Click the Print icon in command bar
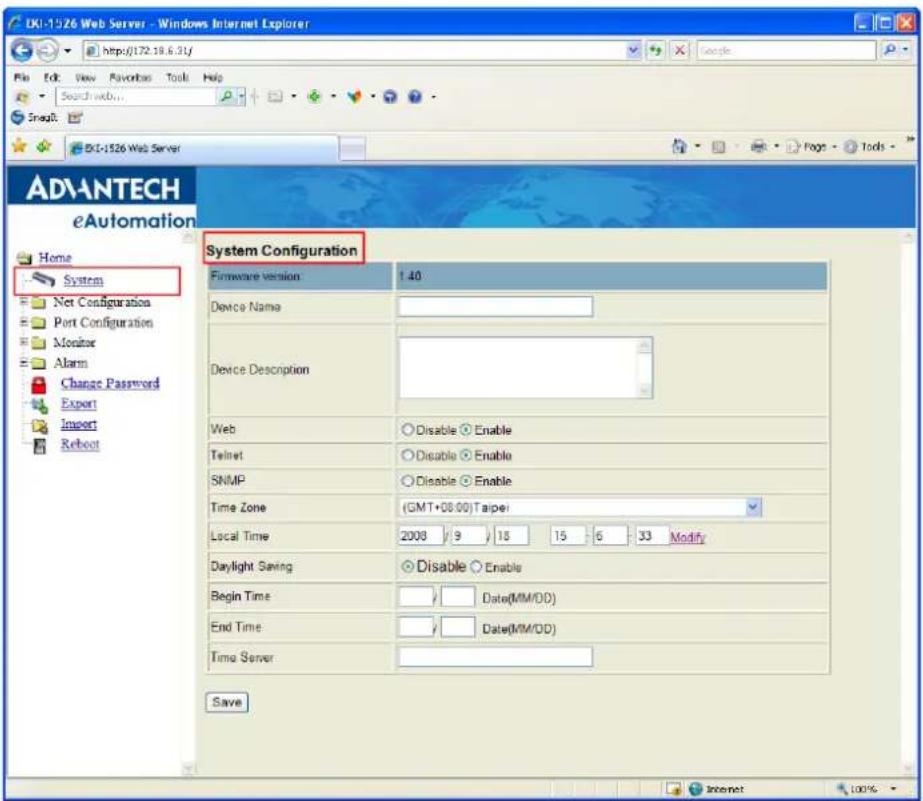This screenshot has width=923, height=801. point(758,146)
